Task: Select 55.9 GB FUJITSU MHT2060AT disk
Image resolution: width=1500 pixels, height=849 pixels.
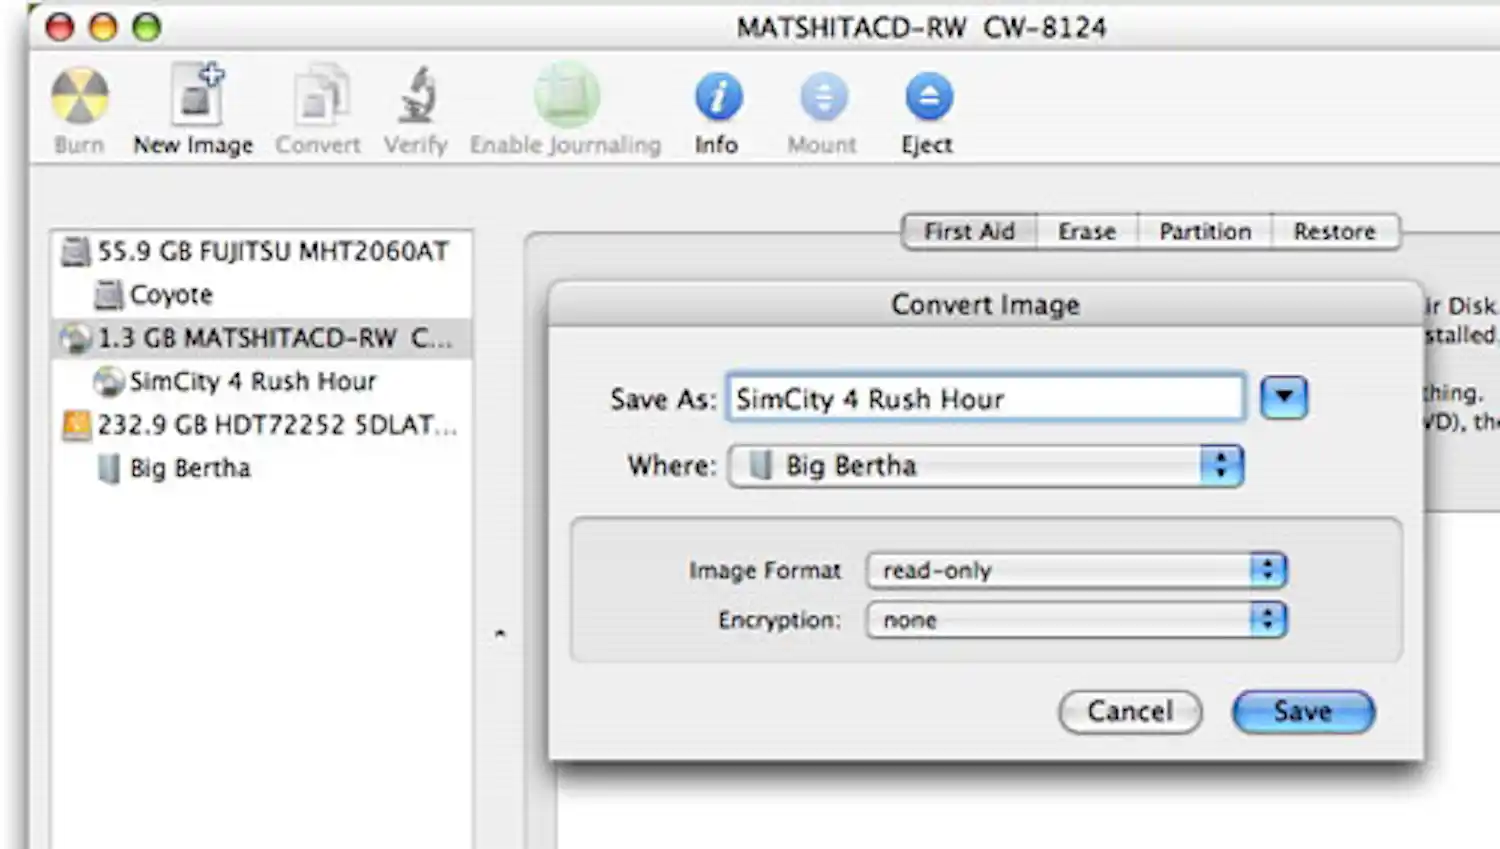Action: [x=262, y=251]
